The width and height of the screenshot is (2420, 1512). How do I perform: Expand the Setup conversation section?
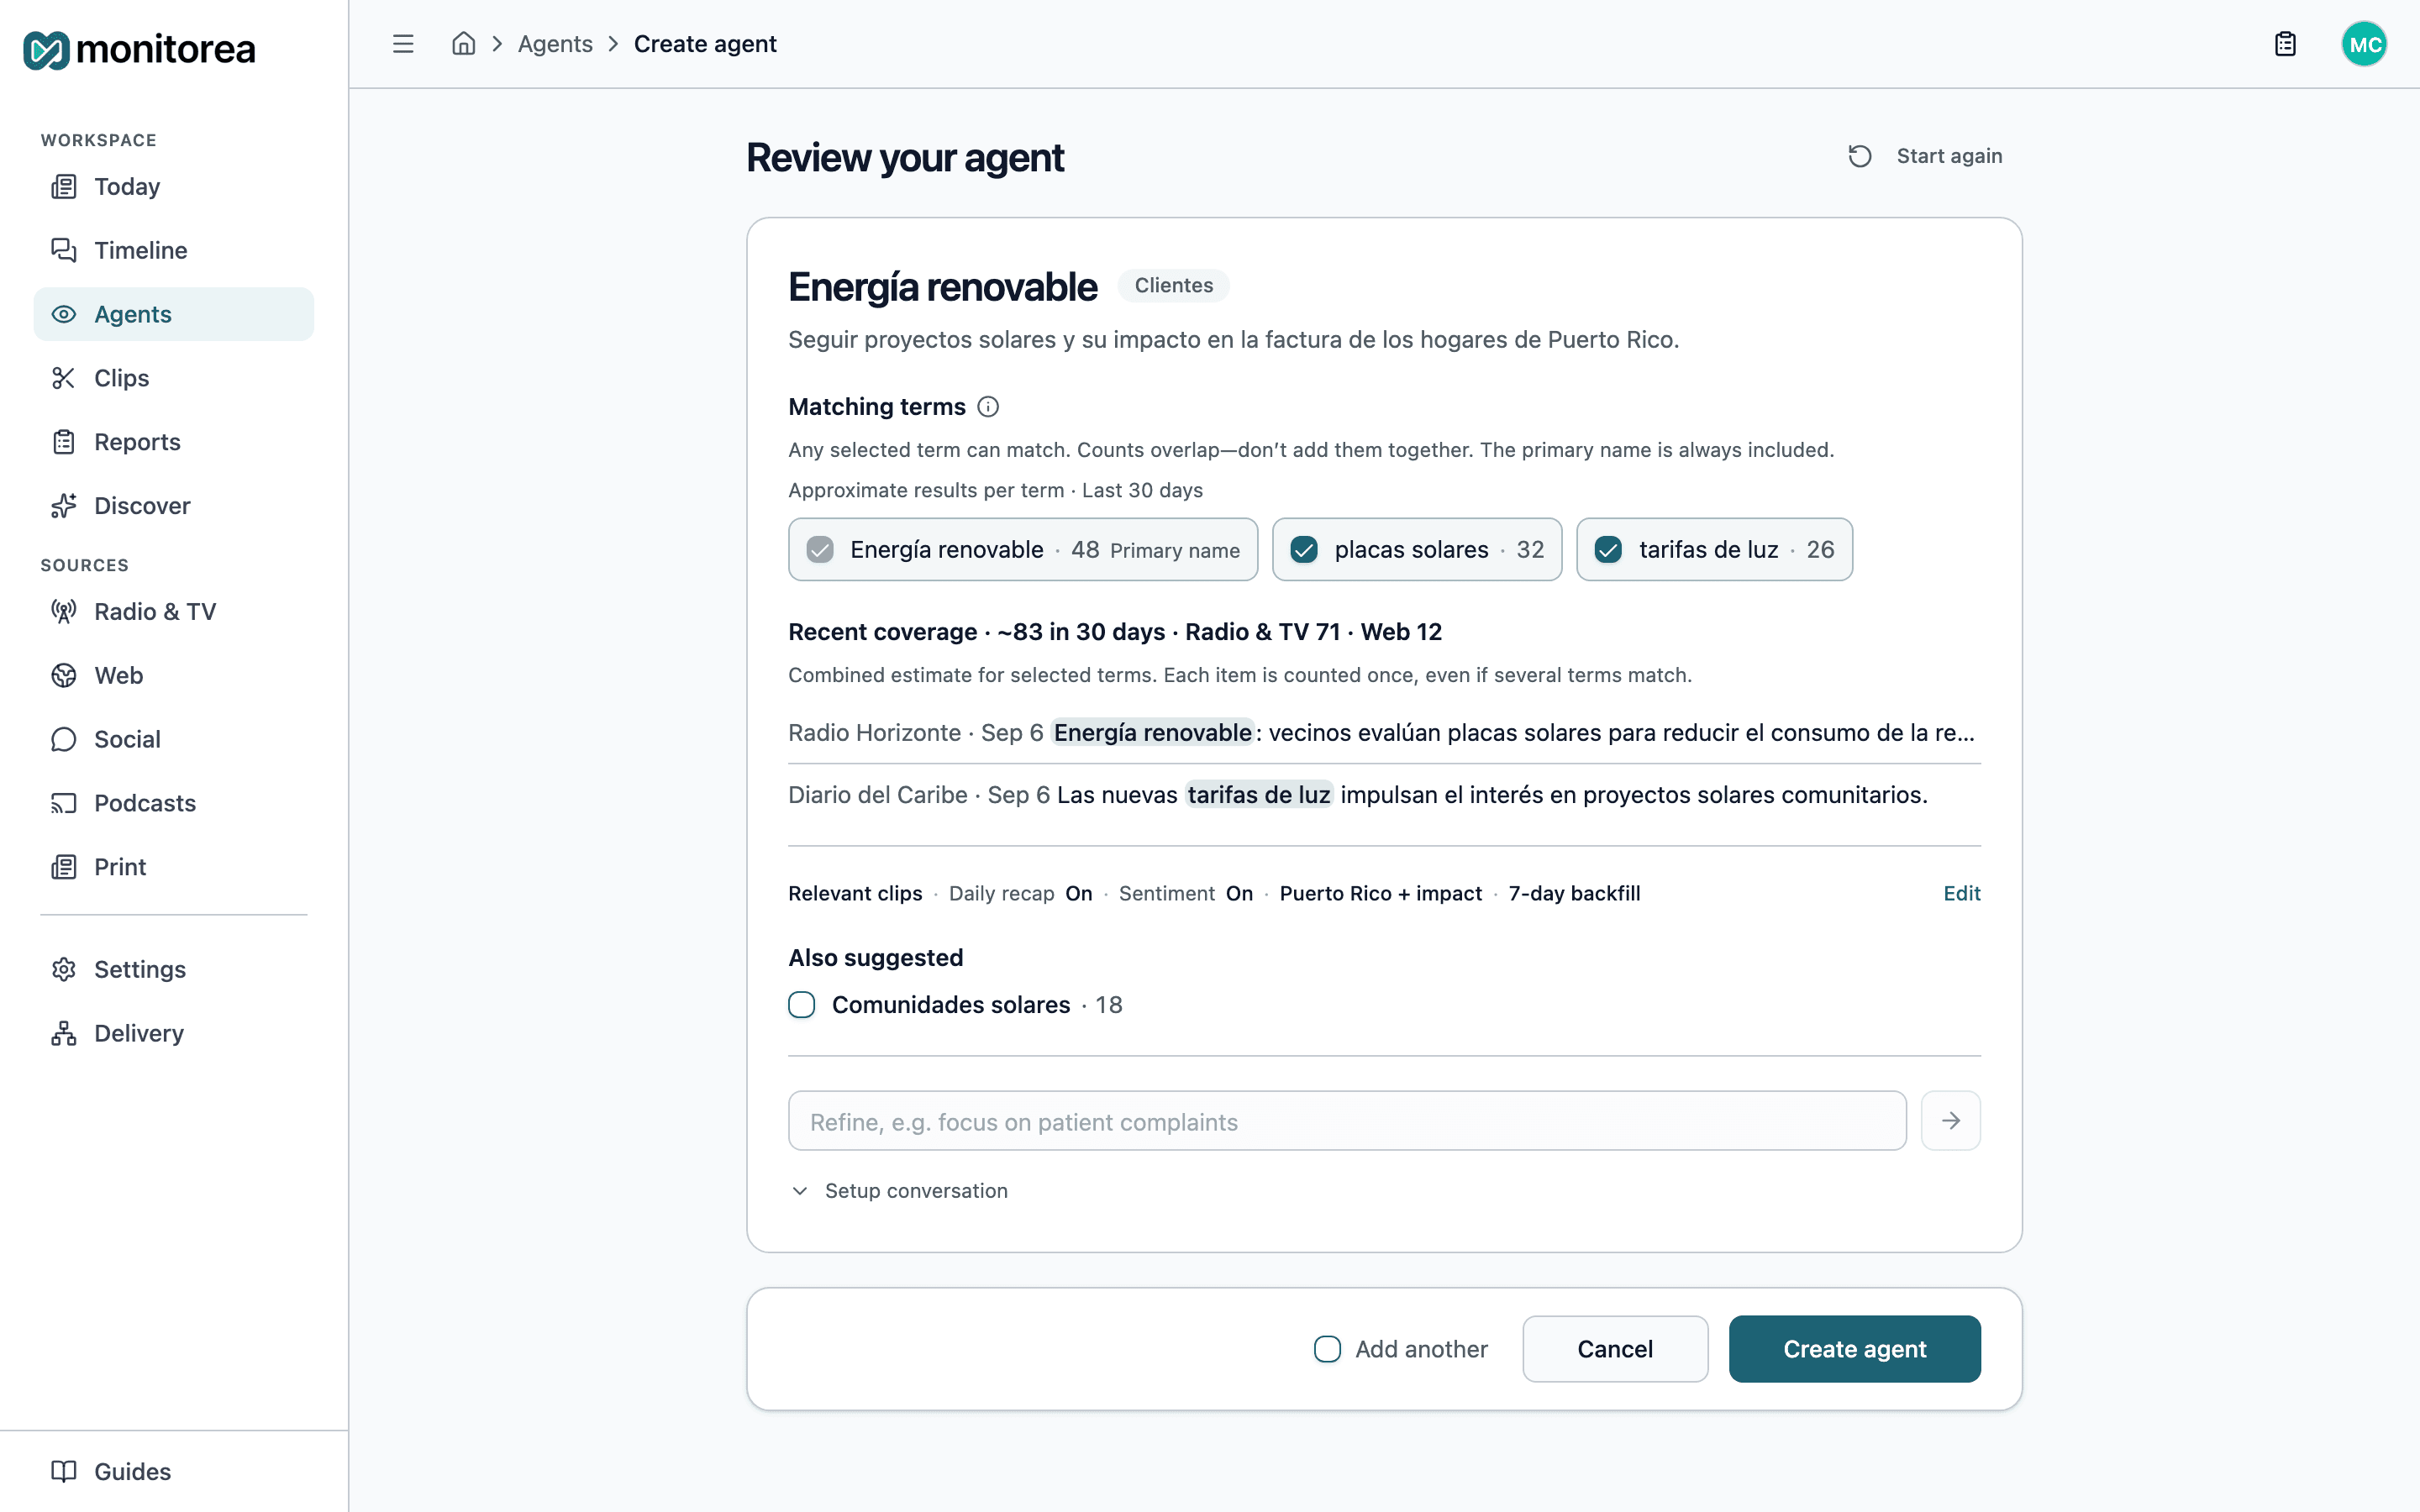tap(899, 1191)
